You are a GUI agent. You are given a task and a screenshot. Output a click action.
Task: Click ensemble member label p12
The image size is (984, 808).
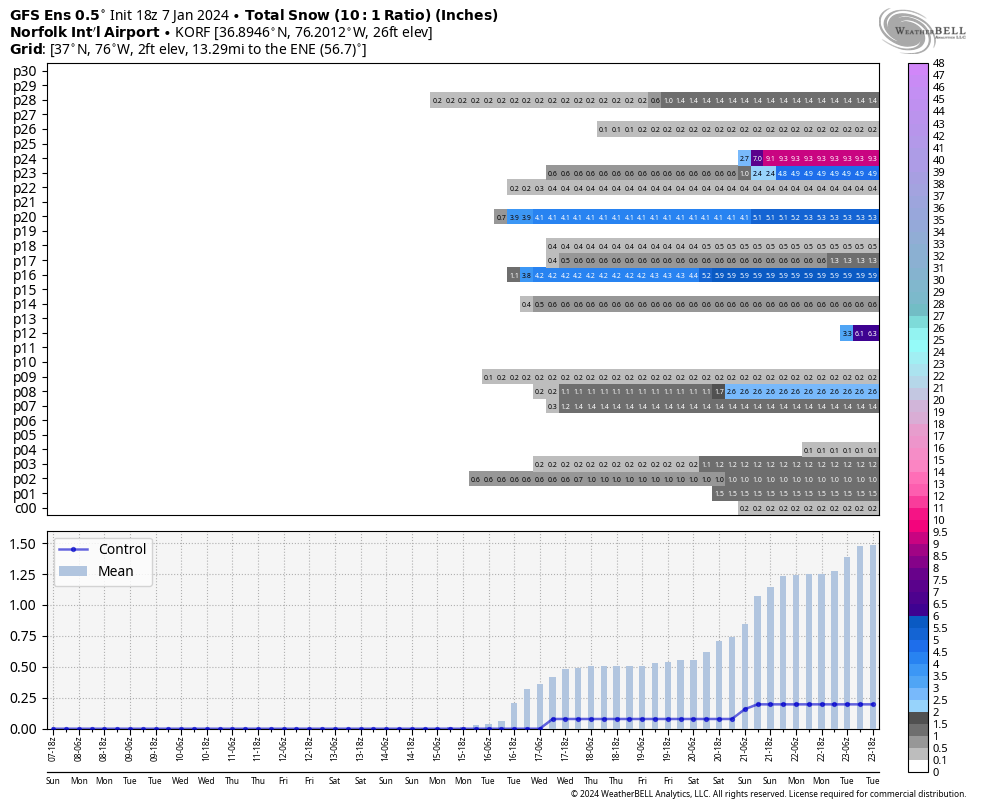pyautogui.click(x=25, y=334)
